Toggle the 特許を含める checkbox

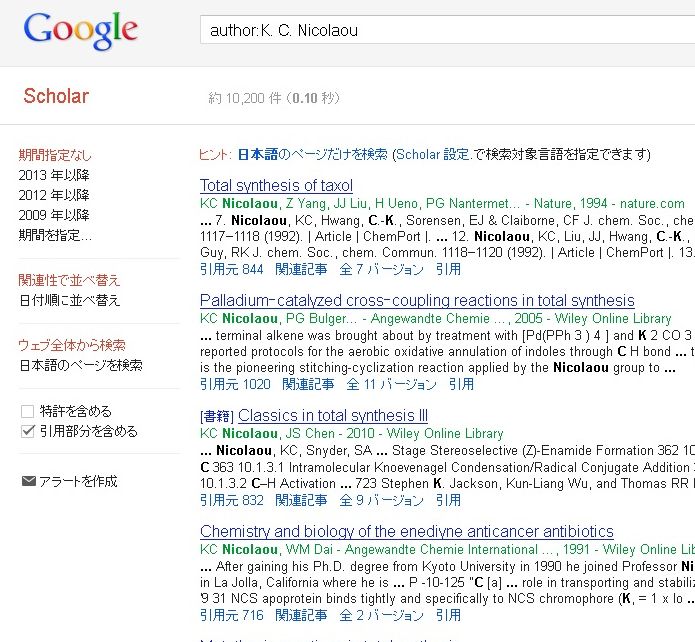click(x=27, y=411)
